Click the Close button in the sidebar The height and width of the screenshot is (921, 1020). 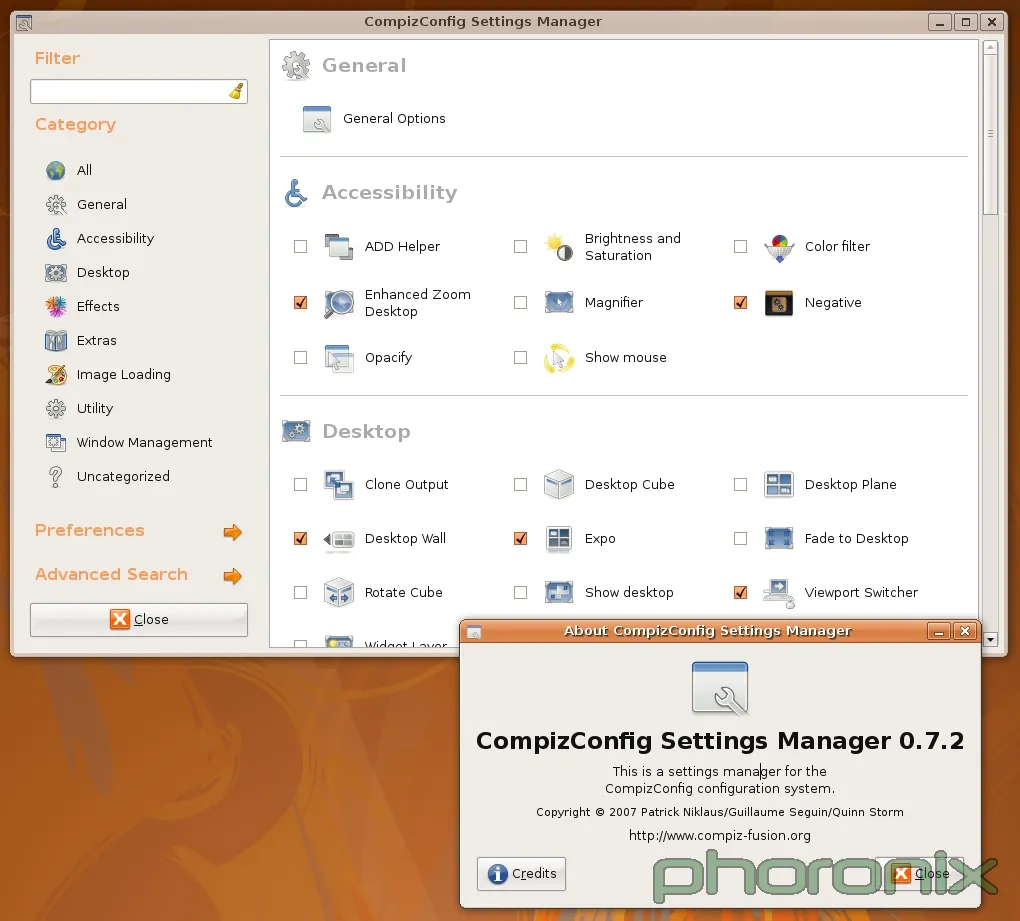tap(139, 619)
